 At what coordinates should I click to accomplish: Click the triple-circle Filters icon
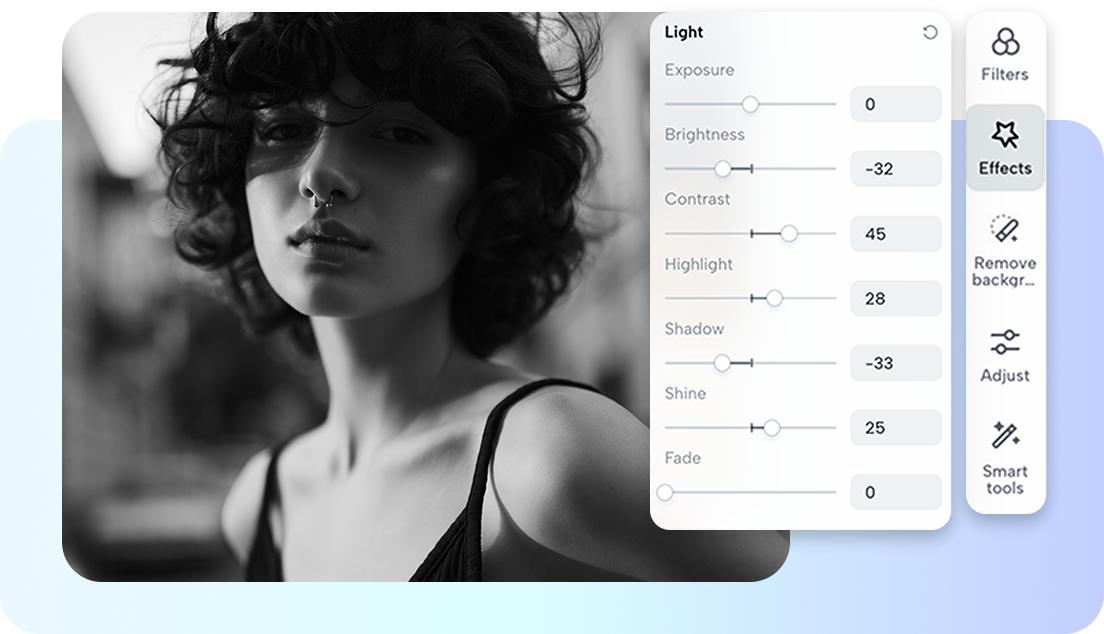(x=1004, y=42)
